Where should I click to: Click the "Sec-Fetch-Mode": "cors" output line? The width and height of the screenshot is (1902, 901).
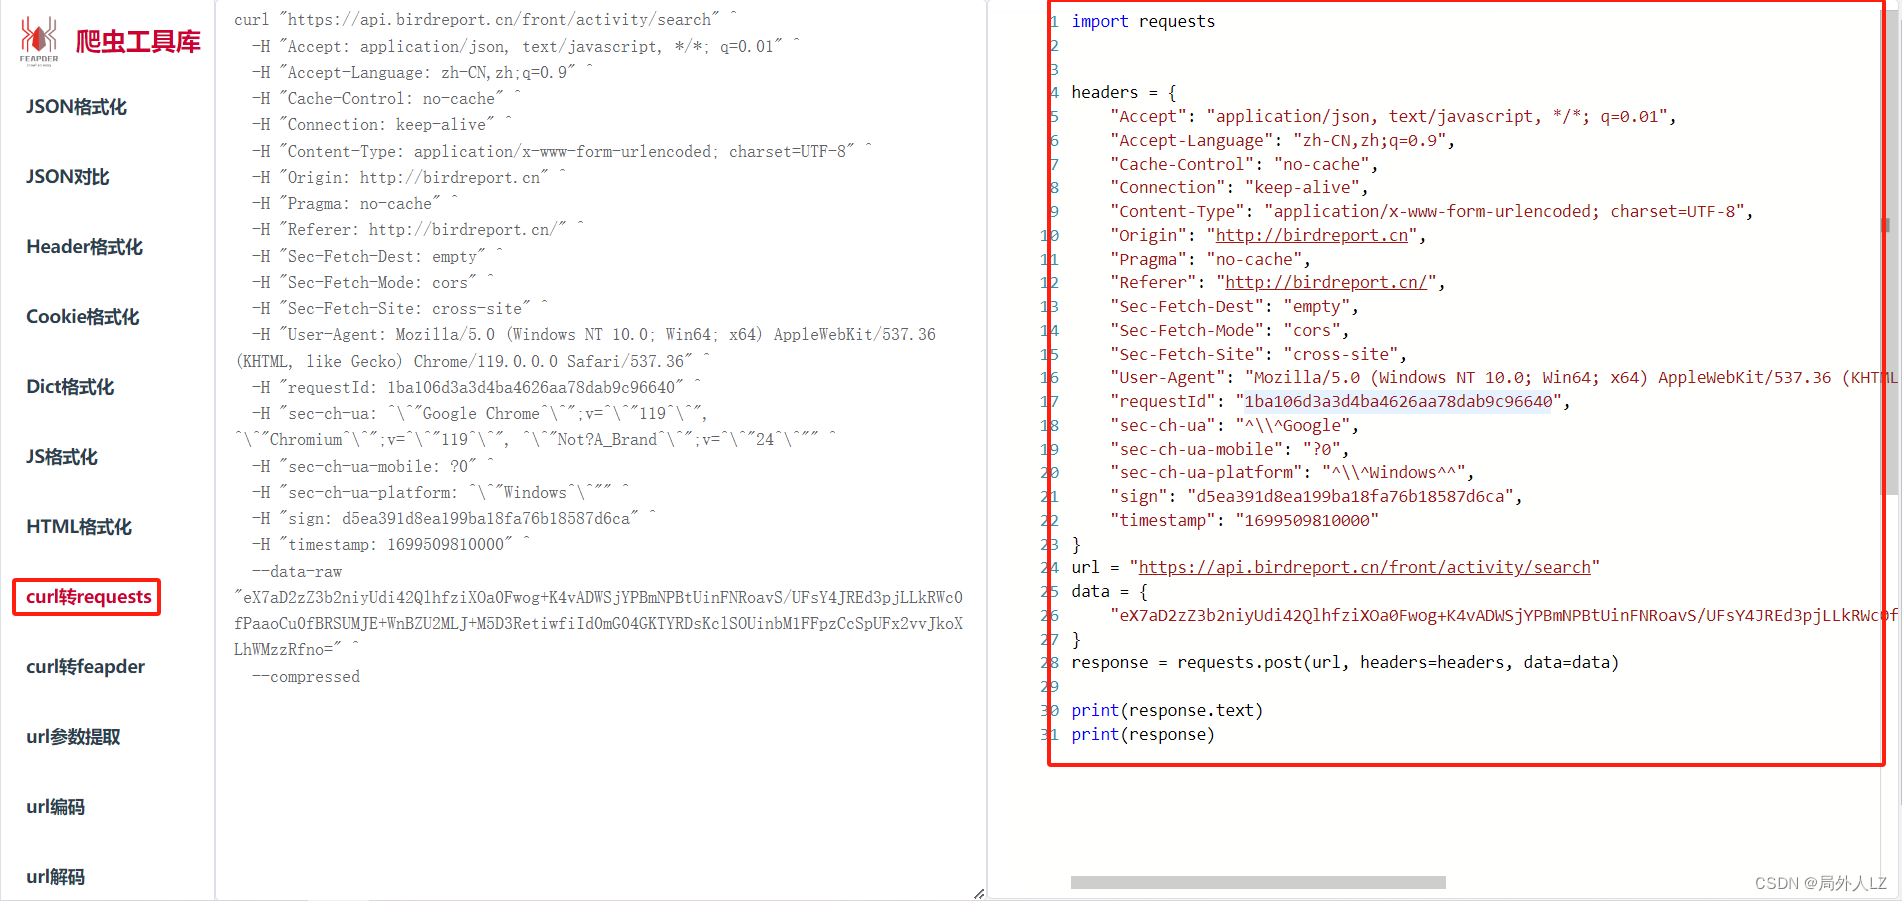pos(1230,330)
